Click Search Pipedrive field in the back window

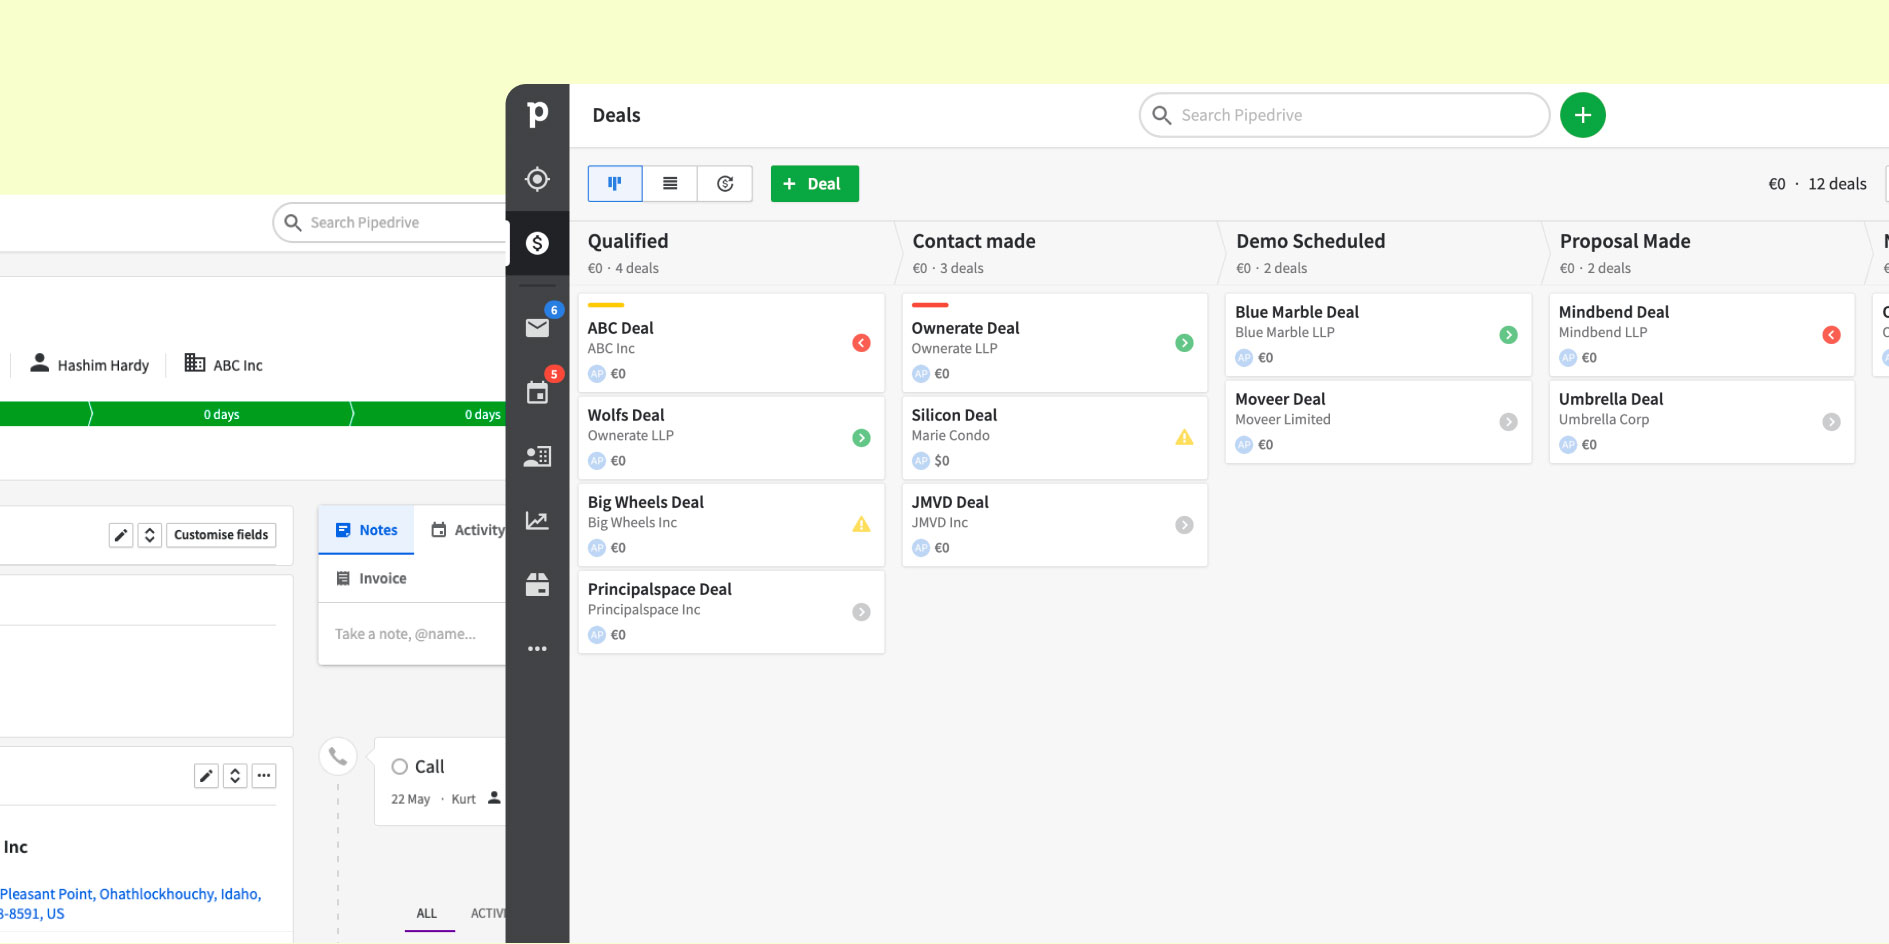(390, 222)
